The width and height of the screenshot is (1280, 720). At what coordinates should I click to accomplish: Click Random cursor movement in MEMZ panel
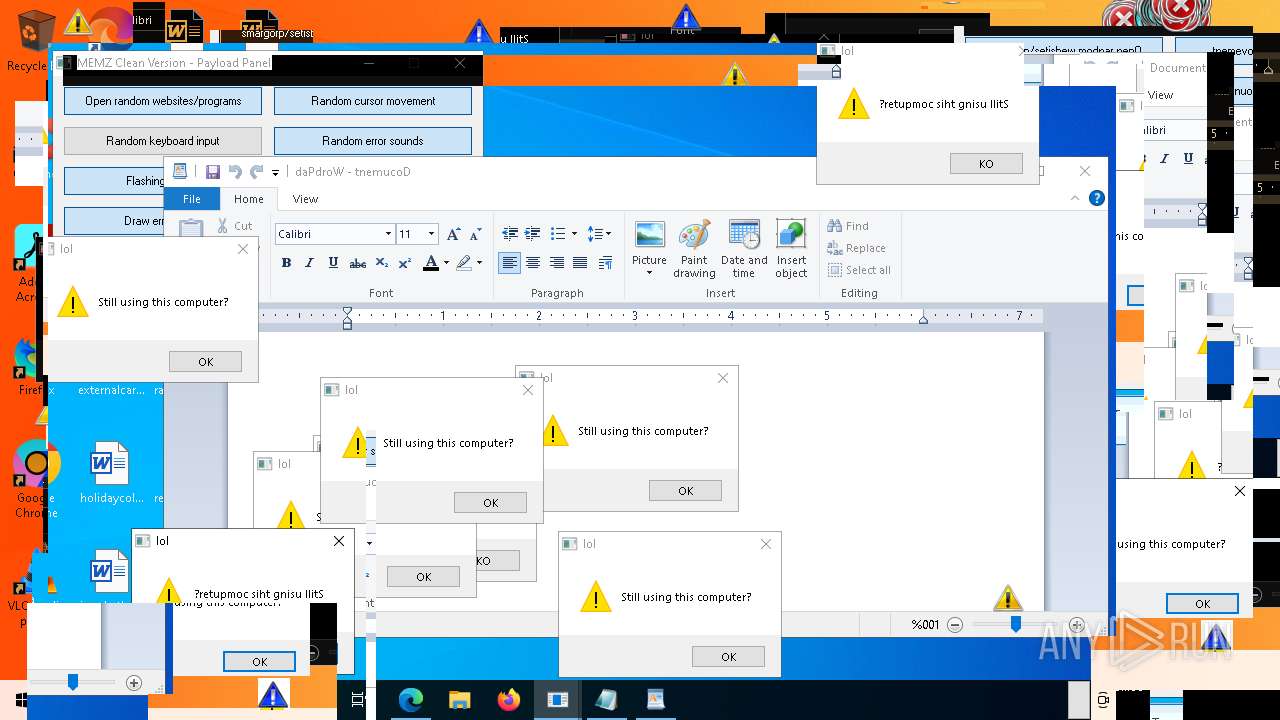coord(373,101)
